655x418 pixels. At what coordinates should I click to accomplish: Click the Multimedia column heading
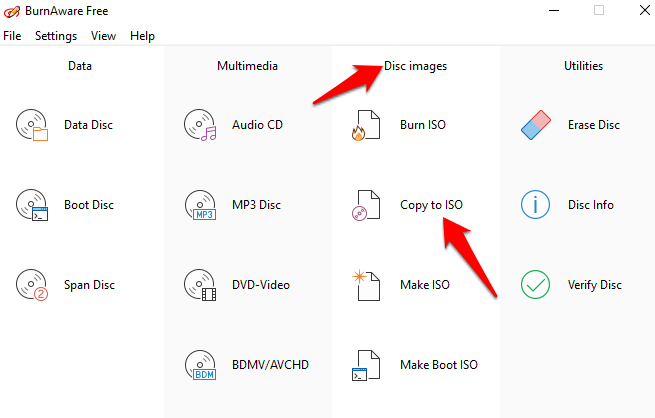247,66
